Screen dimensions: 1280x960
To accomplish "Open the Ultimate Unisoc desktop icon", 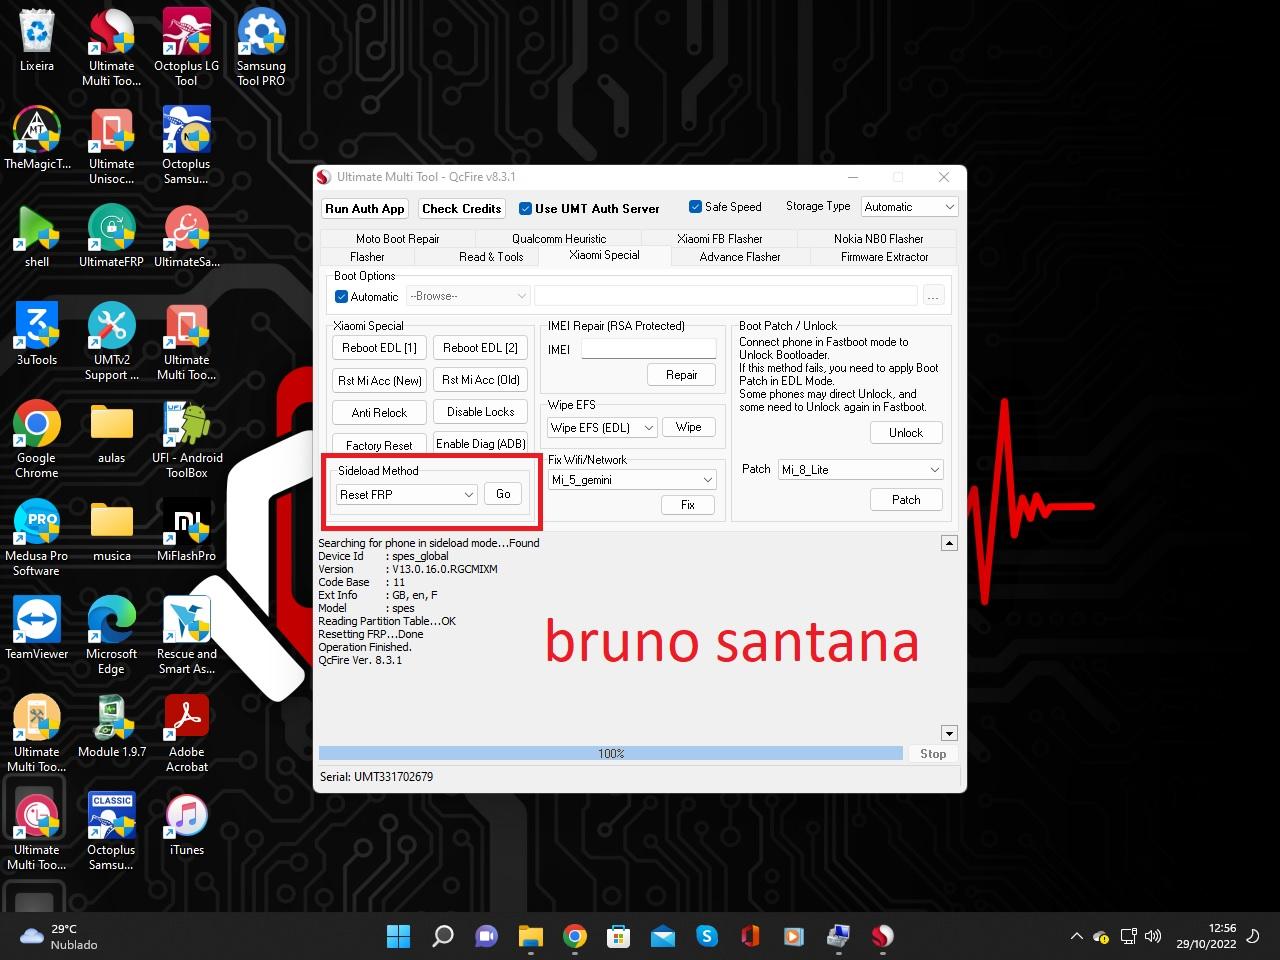I will tap(111, 144).
